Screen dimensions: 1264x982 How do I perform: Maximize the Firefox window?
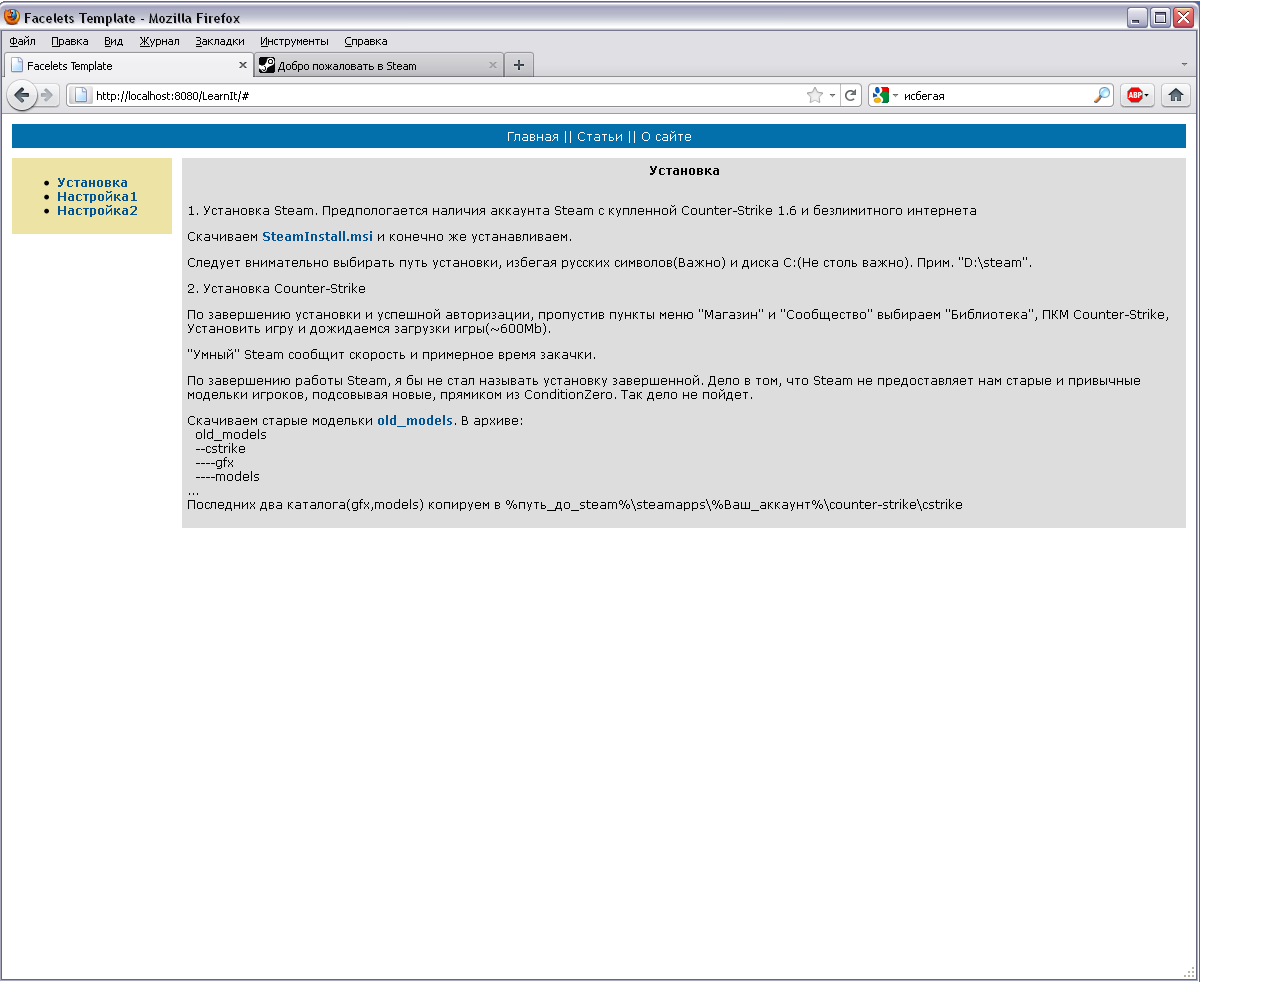pyautogui.click(x=1160, y=17)
